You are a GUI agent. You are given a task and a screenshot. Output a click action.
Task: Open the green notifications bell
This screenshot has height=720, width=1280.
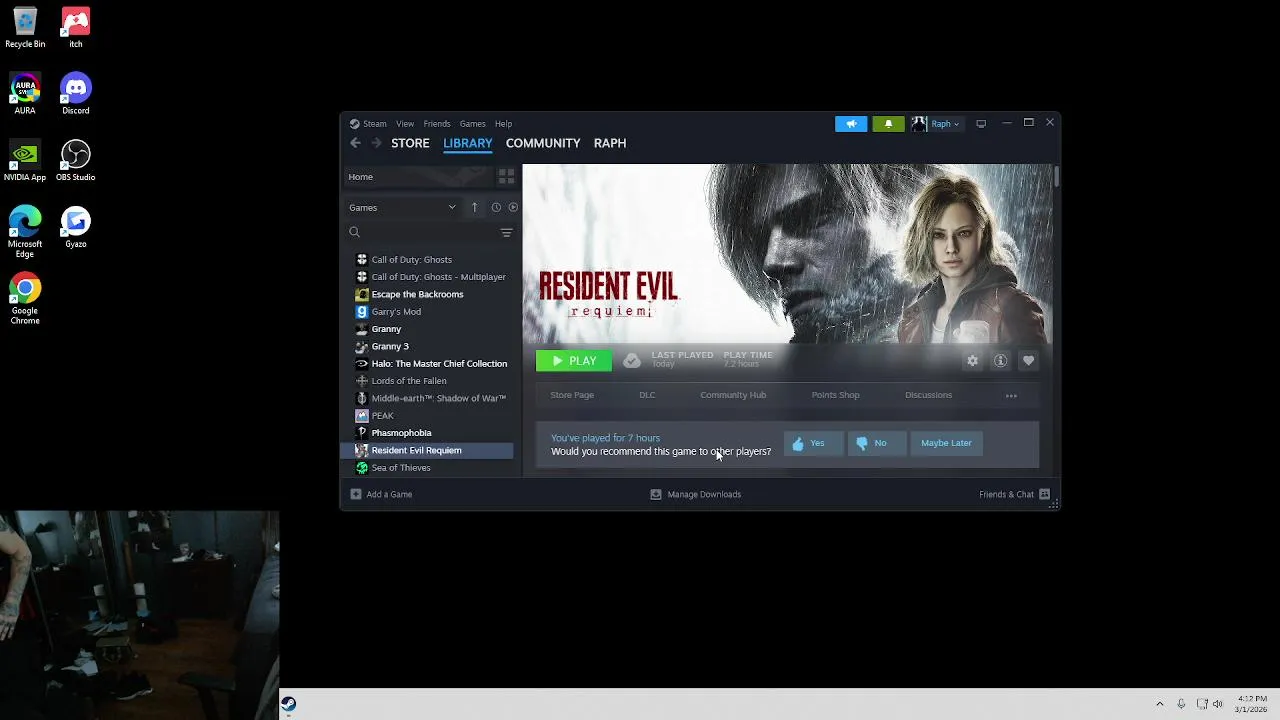coord(888,124)
